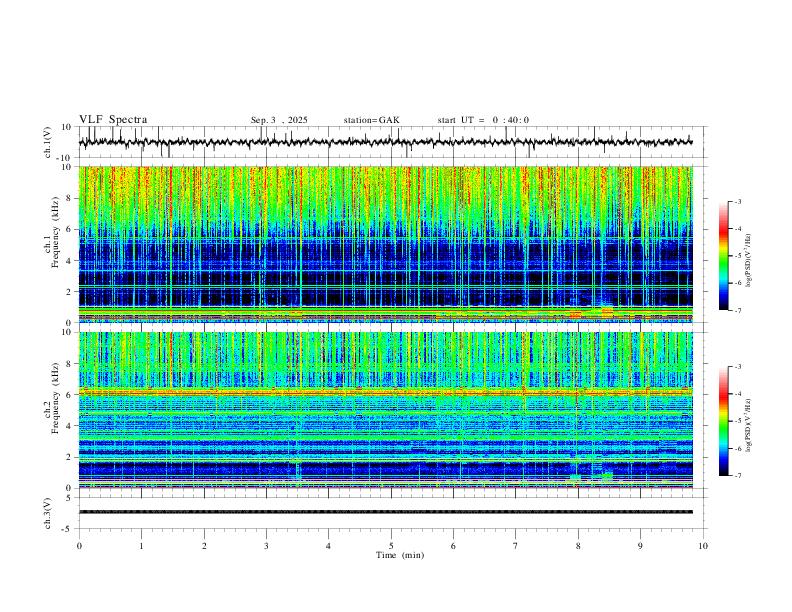Click the date 'Sep. 3 , 2025'

[279, 120]
